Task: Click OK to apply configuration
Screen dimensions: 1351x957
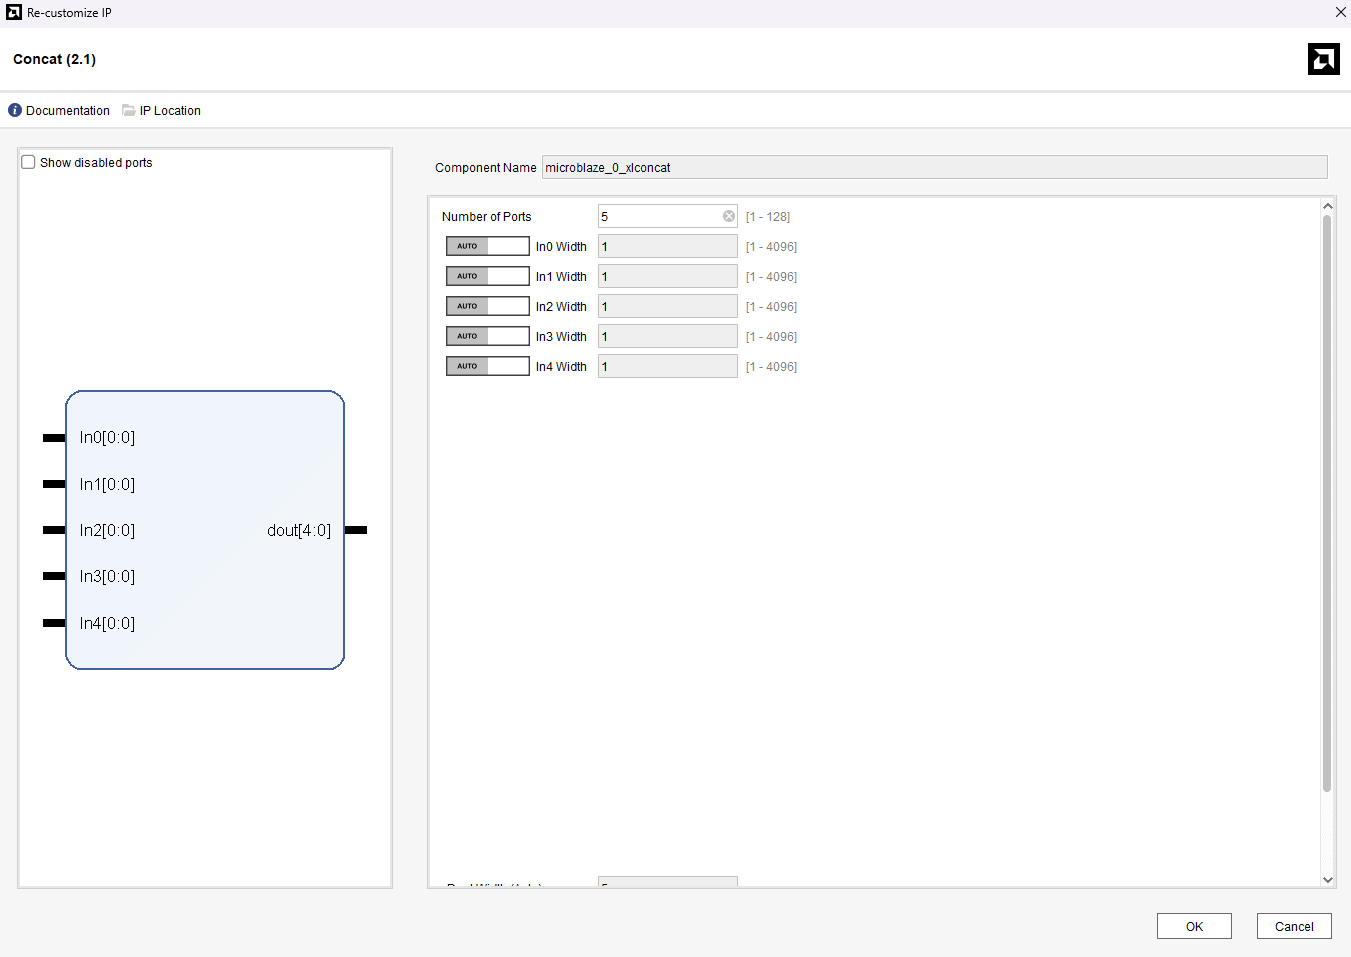Action: click(1194, 926)
